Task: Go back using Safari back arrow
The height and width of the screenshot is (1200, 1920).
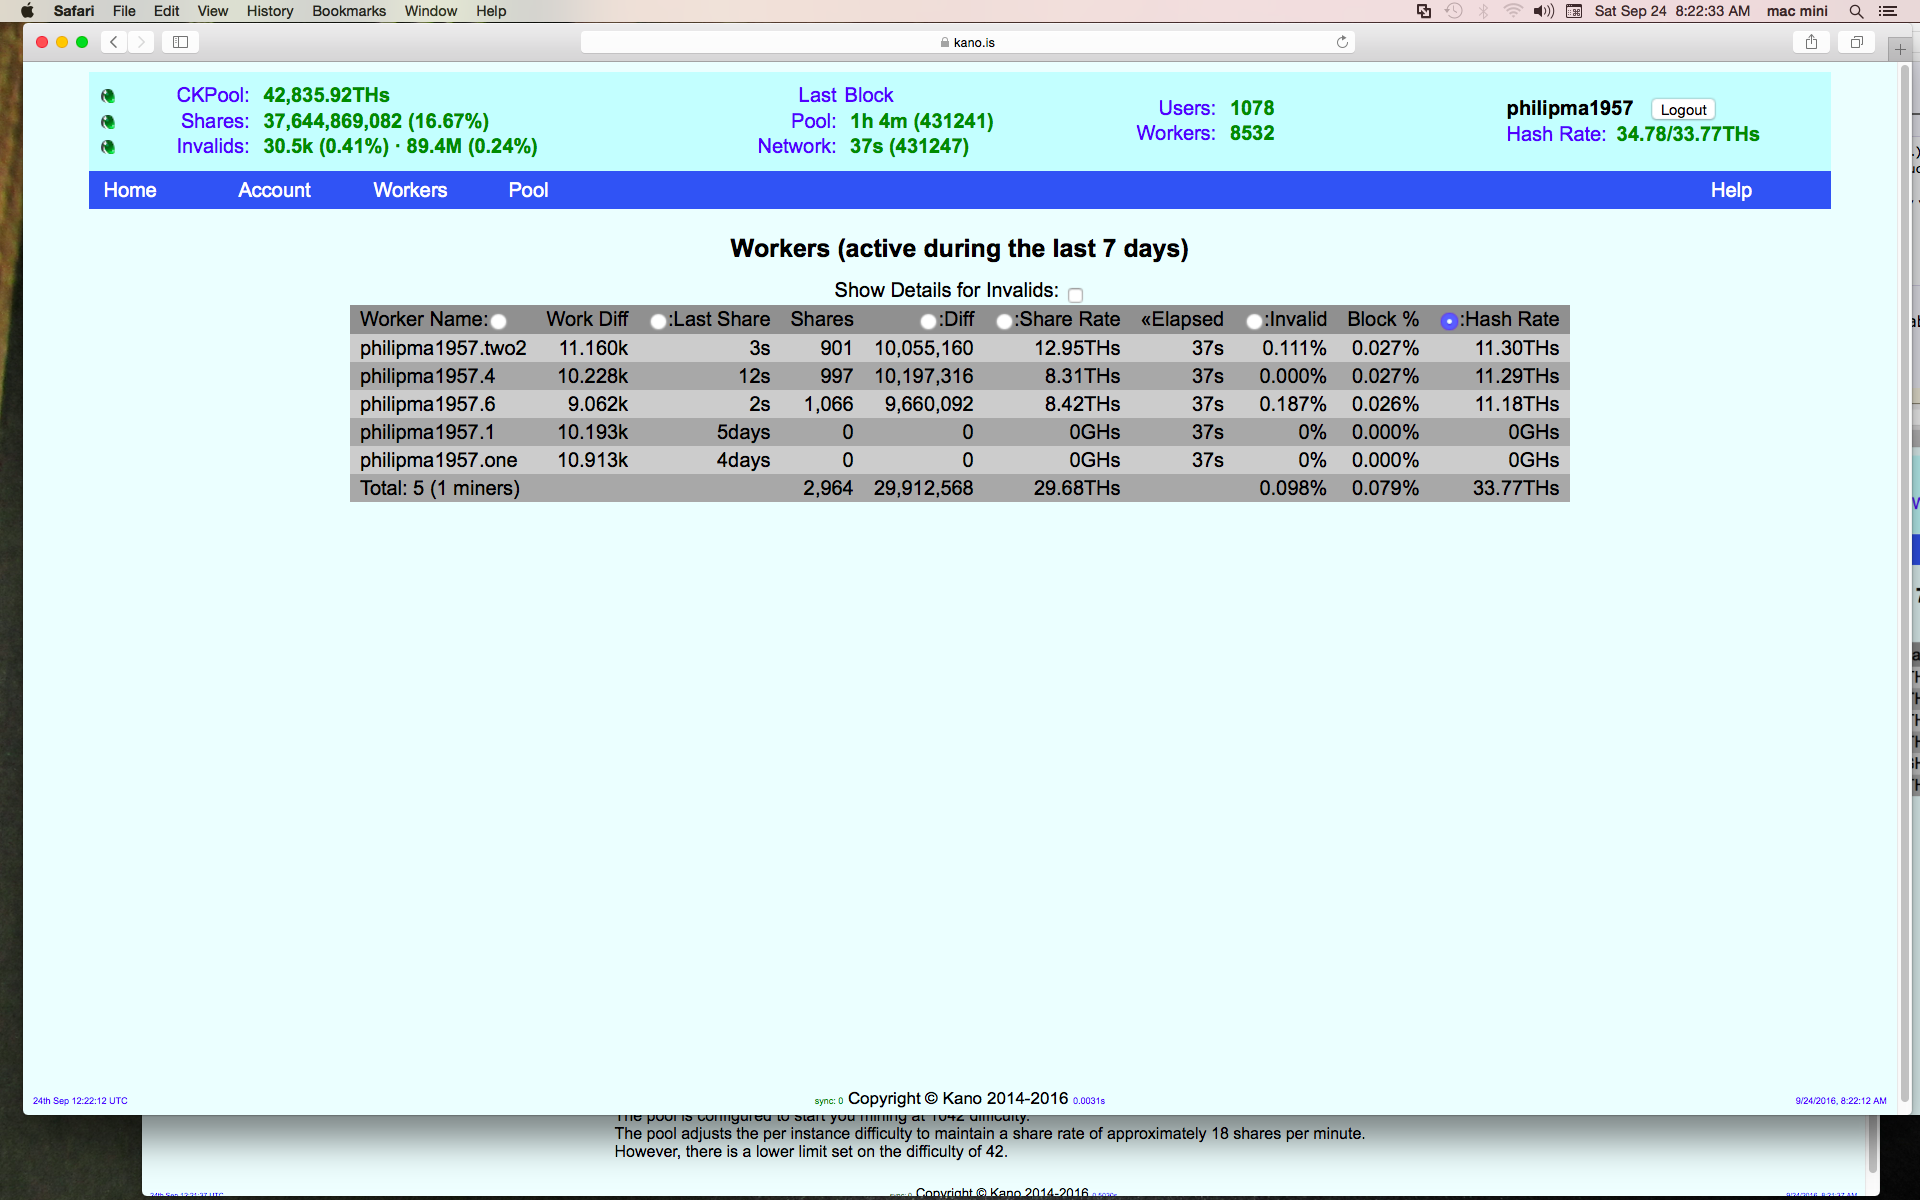Action: pyautogui.click(x=114, y=42)
